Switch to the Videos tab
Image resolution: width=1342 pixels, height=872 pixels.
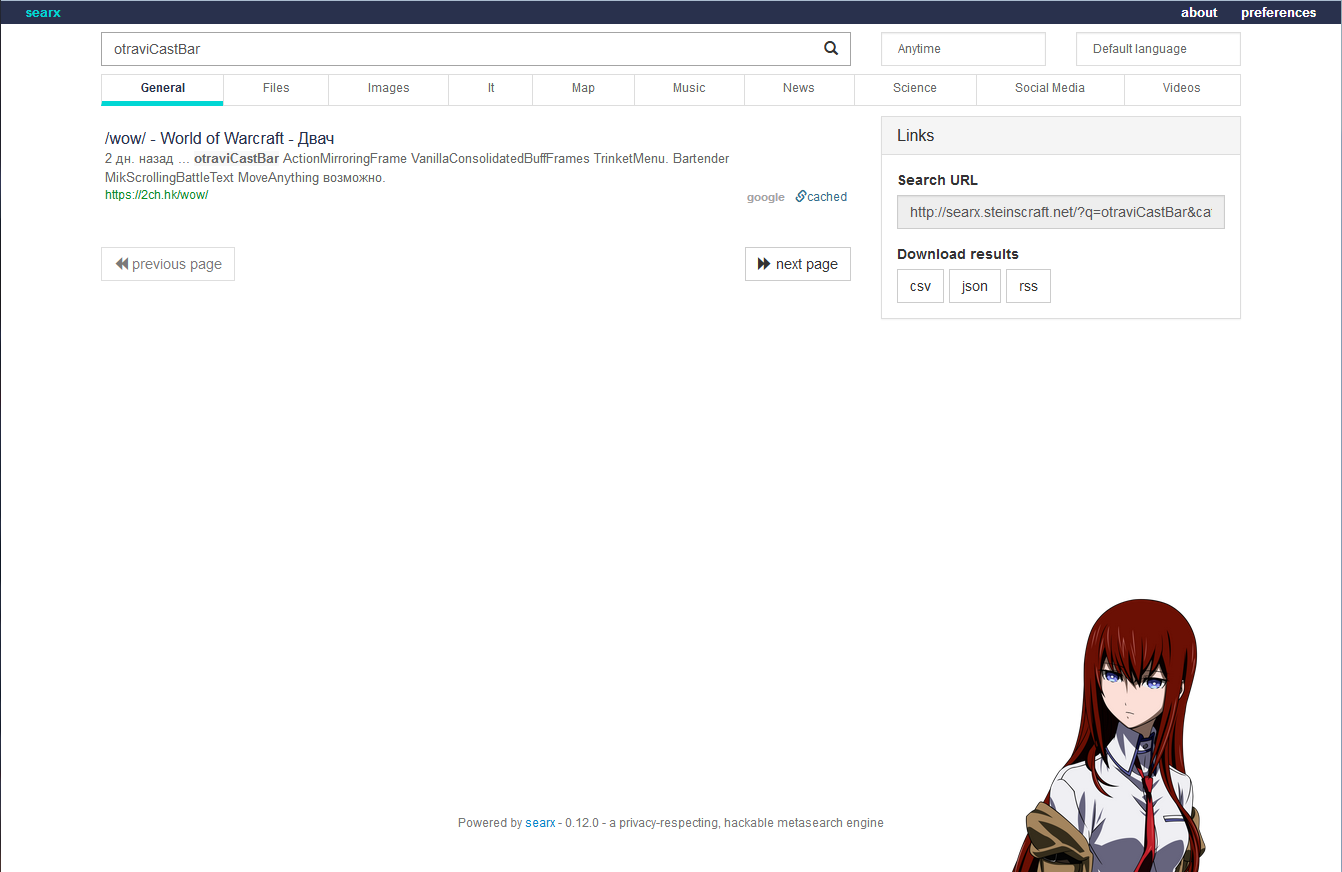point(1181,89)
